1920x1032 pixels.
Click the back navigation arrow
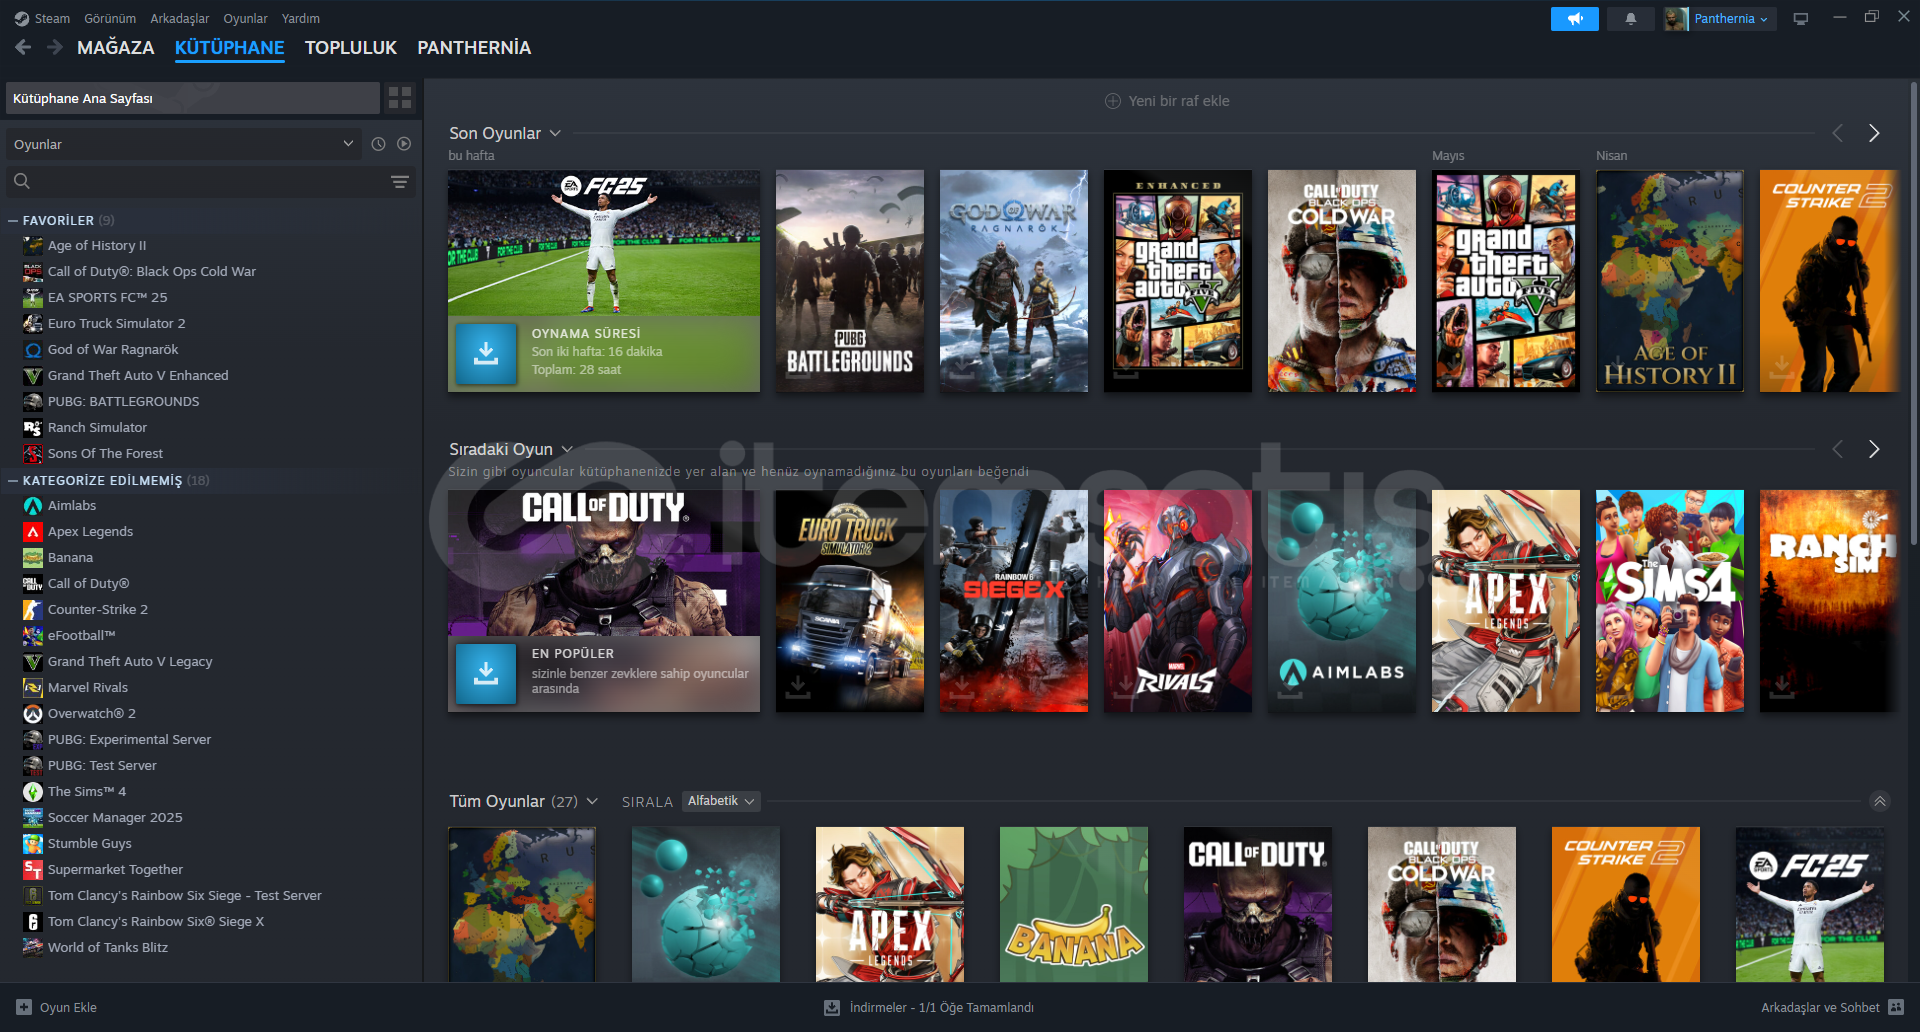click(23, 47)
